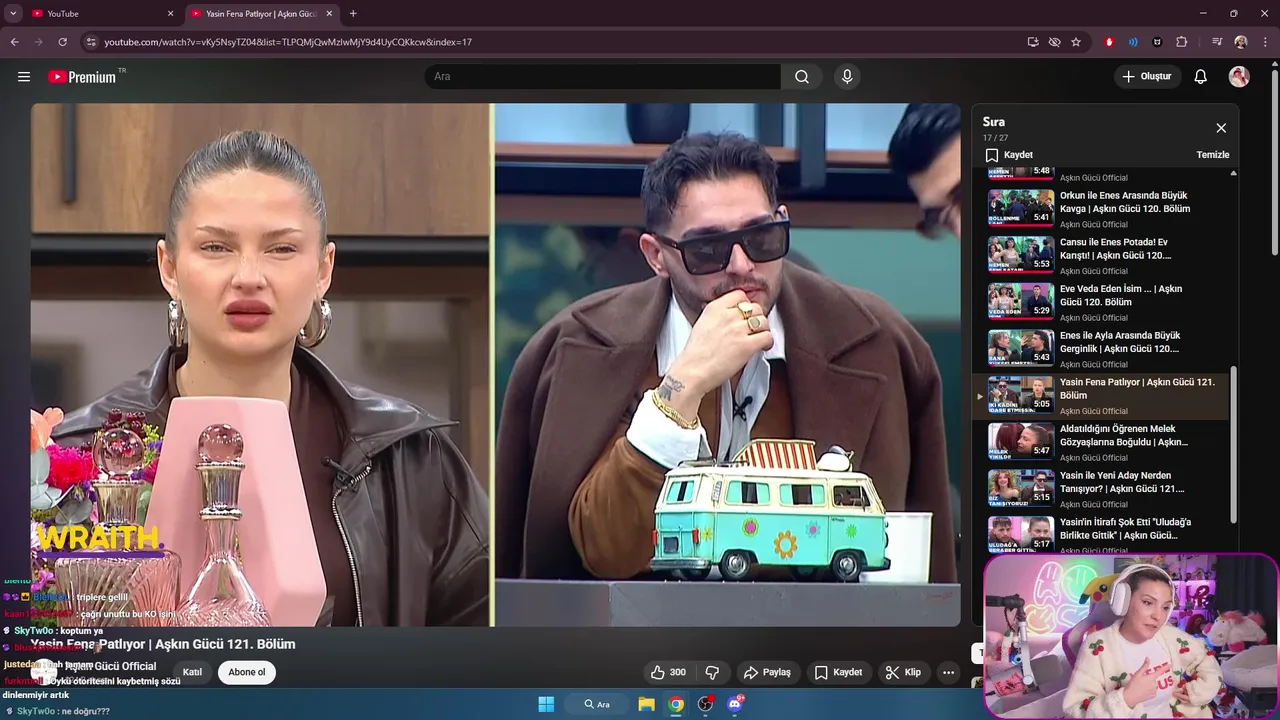Save video with Kaydet below player
Image resolution: width=1280 pixels, height=720 pixels.
point(838,672)
